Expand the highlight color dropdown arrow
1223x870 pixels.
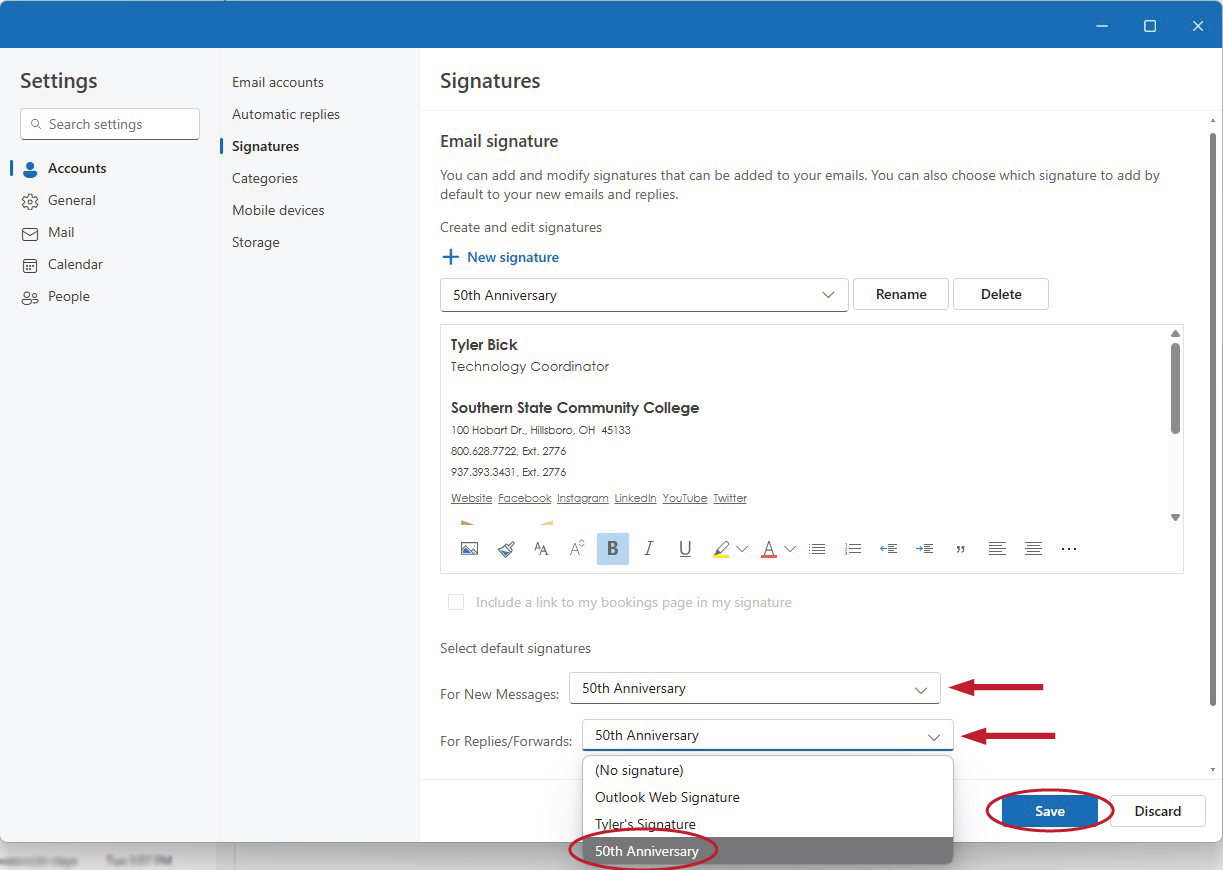click(742, 549)
